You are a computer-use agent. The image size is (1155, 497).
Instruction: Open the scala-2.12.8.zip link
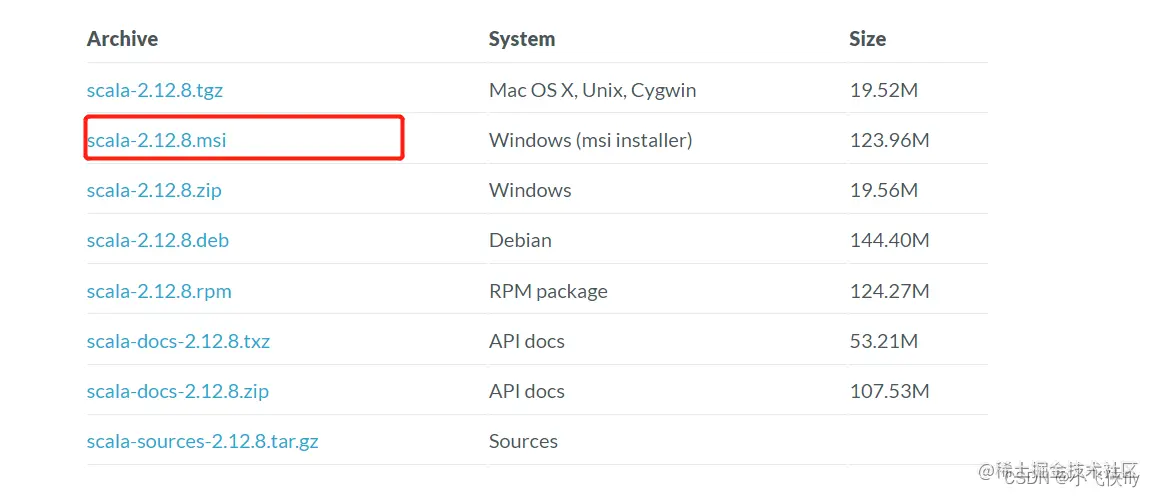tap(154, 191)
